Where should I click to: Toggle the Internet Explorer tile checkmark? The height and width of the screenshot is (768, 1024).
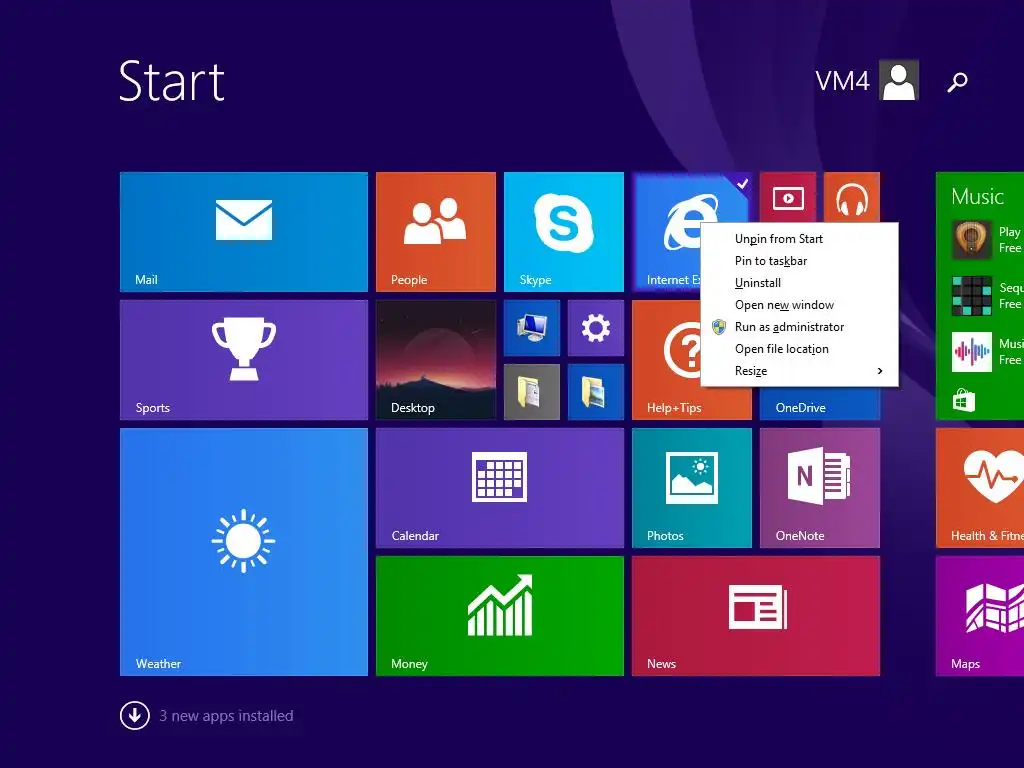(742, 184)
